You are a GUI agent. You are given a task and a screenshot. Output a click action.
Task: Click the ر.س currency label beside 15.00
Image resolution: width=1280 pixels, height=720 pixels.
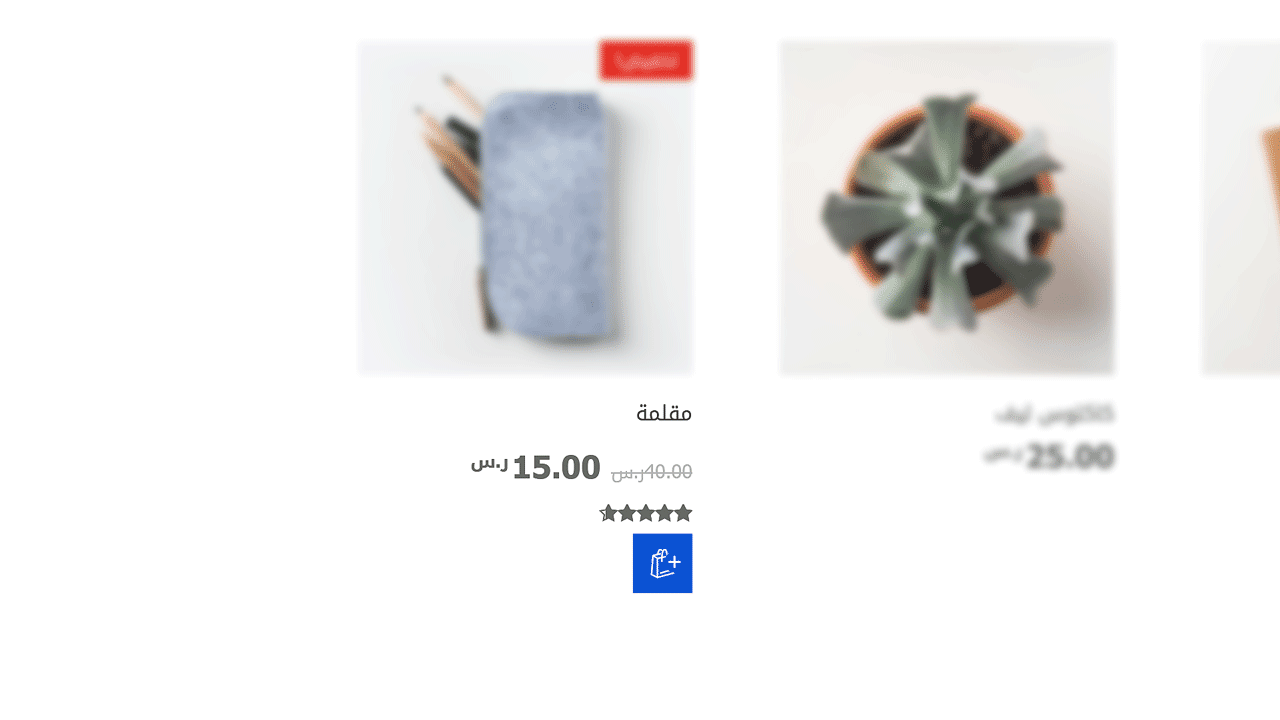490,463
